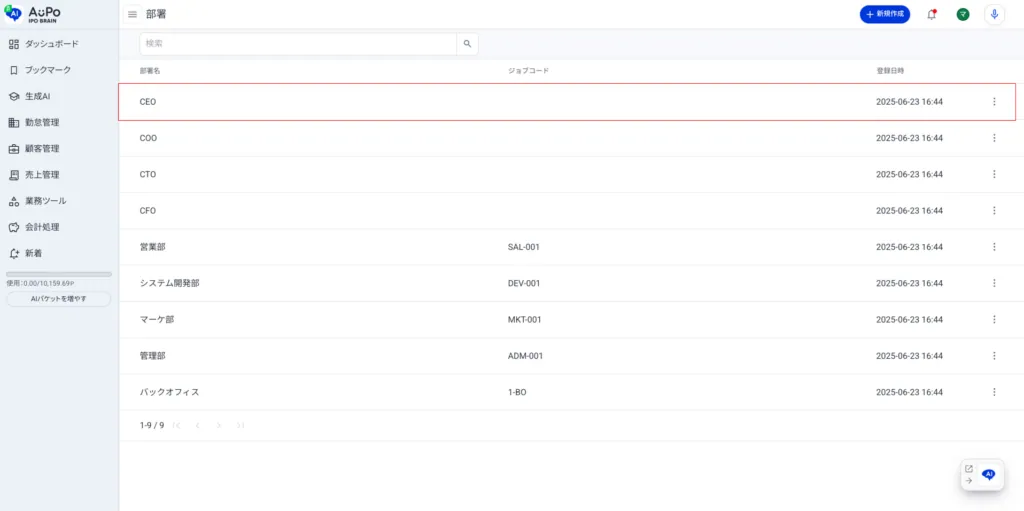The image size is (1024, 511).
Task: Click the search magnifier icon
Action: [x=467, y=44]
